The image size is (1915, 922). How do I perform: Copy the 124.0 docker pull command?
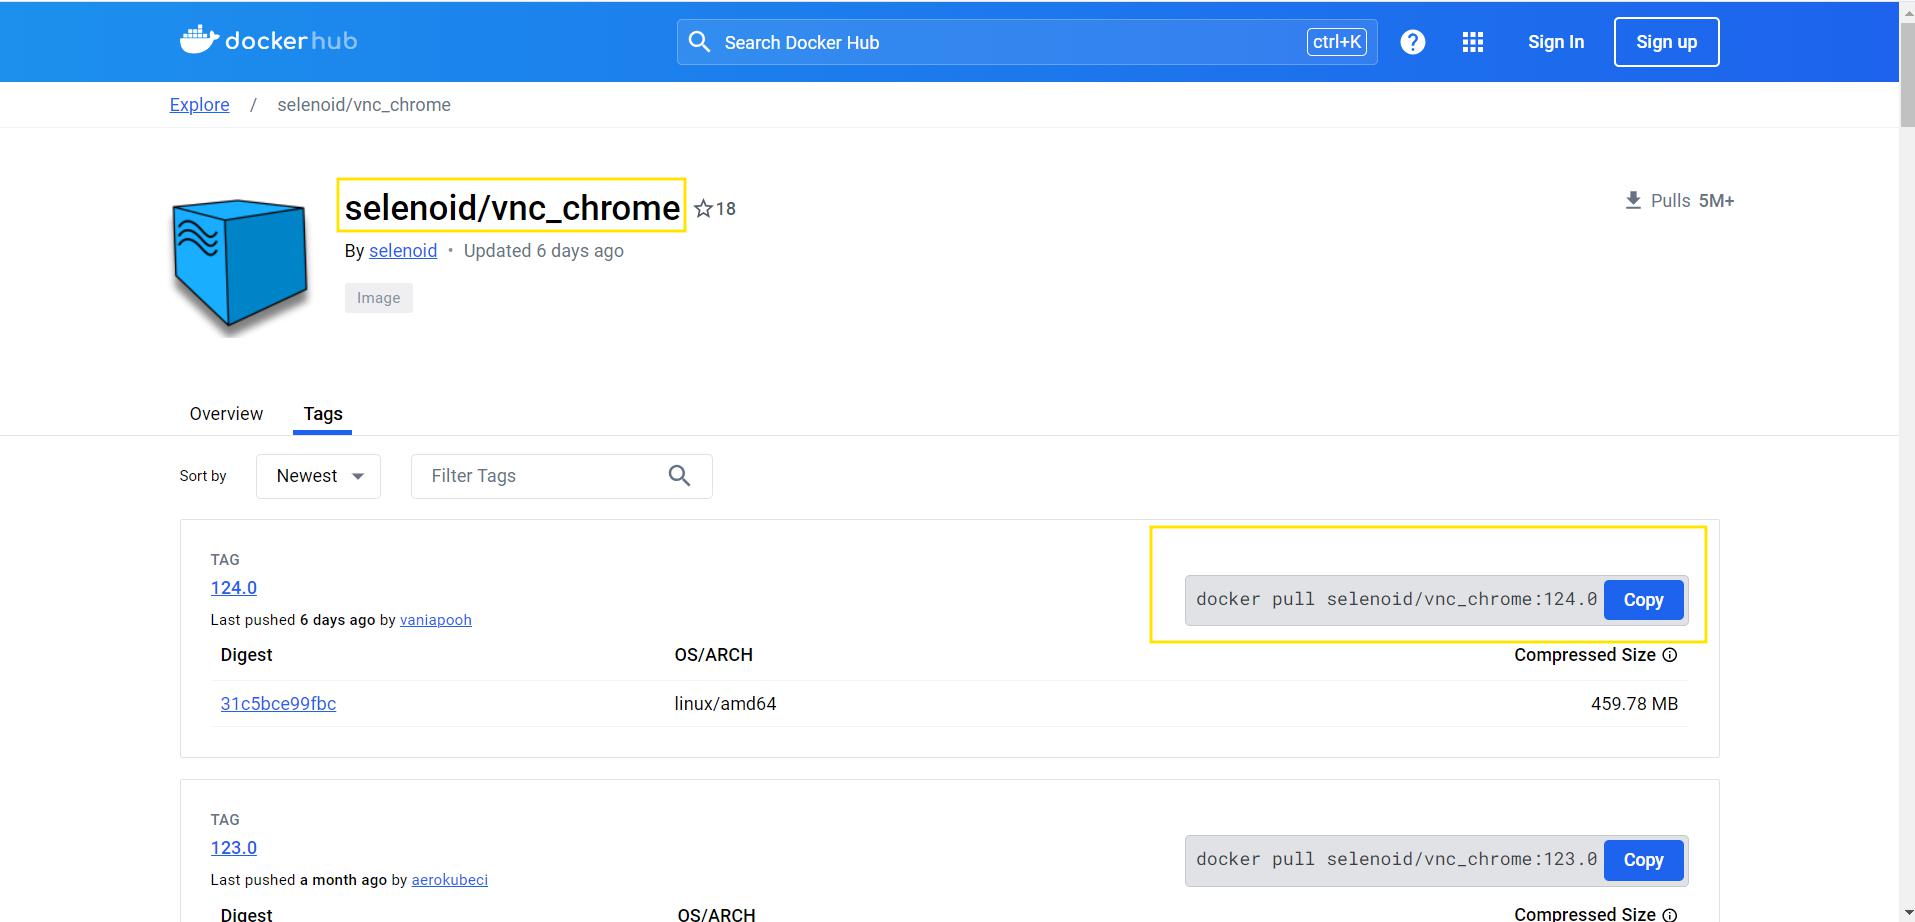coord(1643,600)
